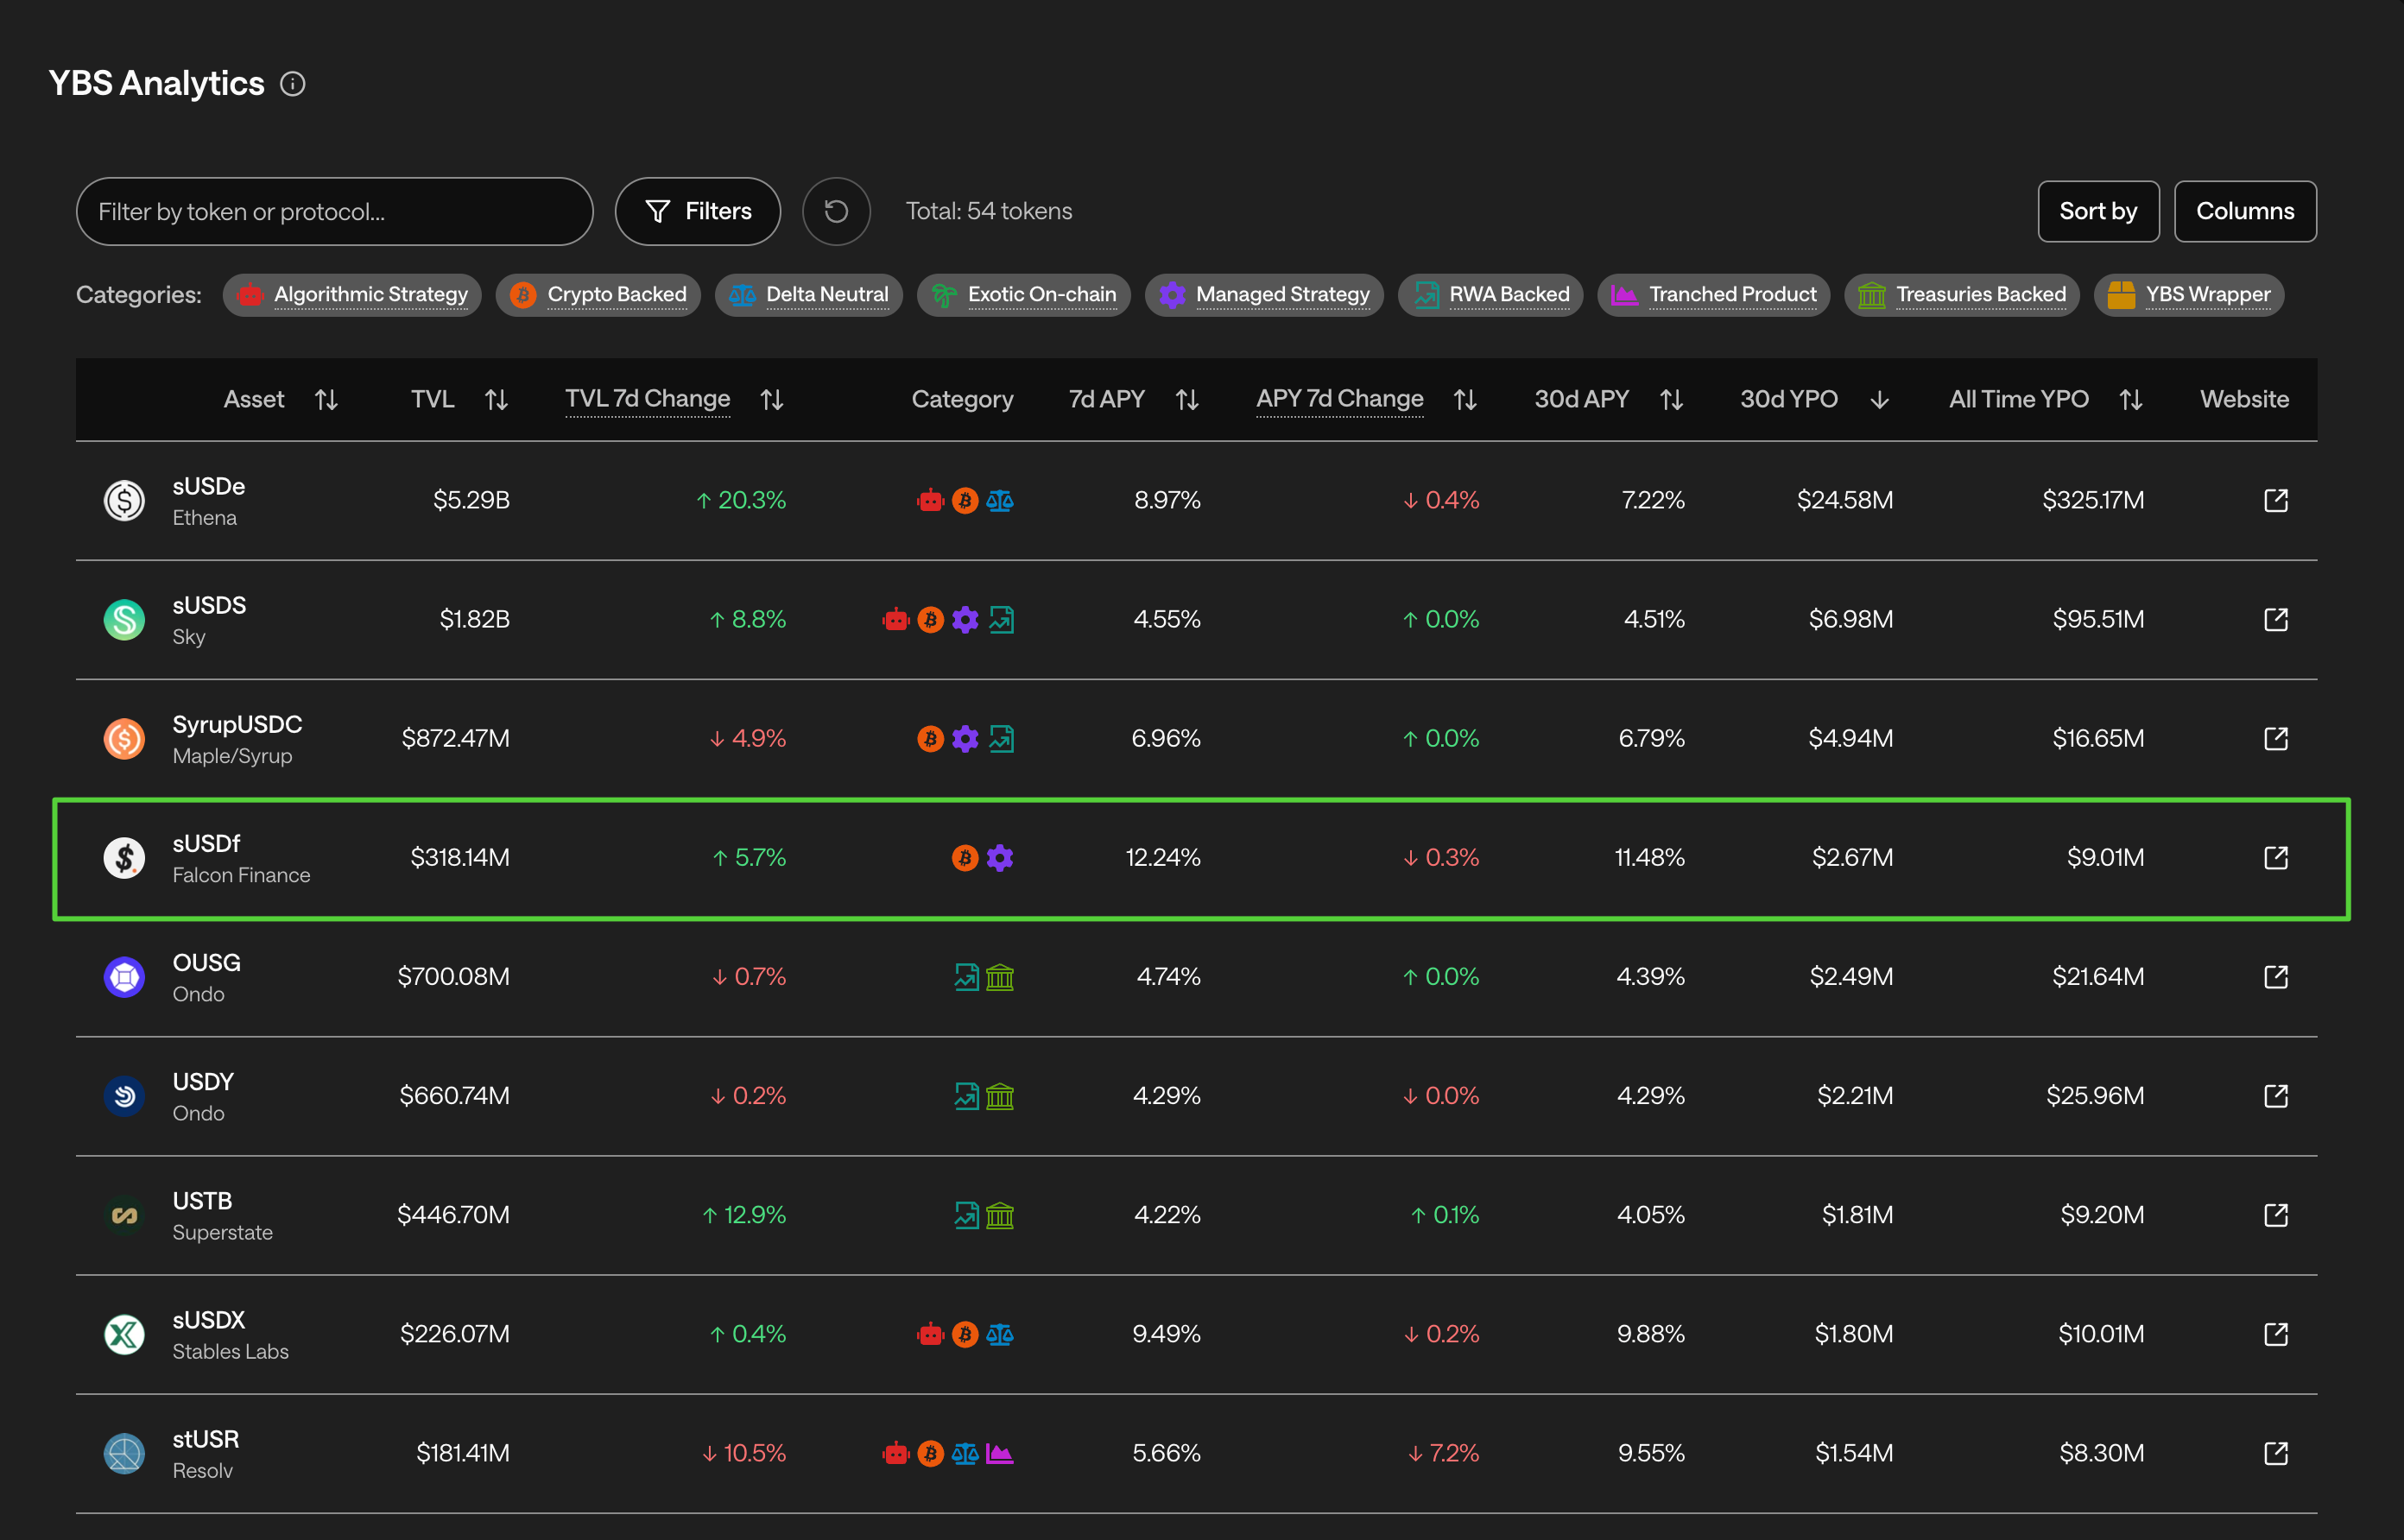Click the Falcon Finance protocol name
This screenshot has height=1540, width=2404.
point(241,875)
